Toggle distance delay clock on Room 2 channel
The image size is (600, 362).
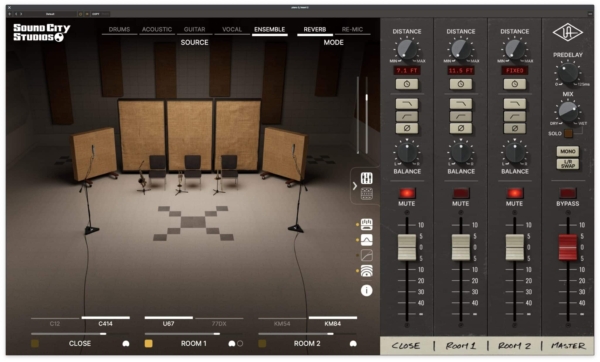click(x=515, y=84)
